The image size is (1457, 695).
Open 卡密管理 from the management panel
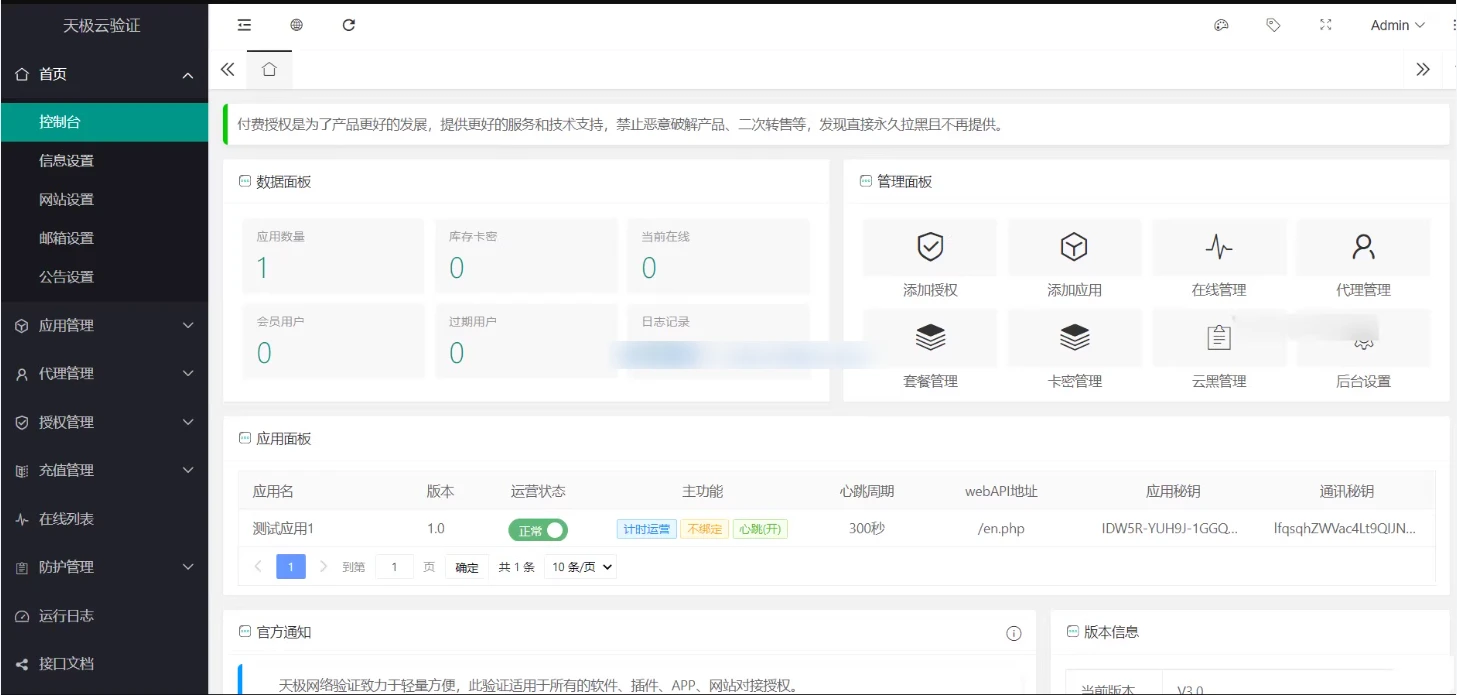tap(1074, 338)
